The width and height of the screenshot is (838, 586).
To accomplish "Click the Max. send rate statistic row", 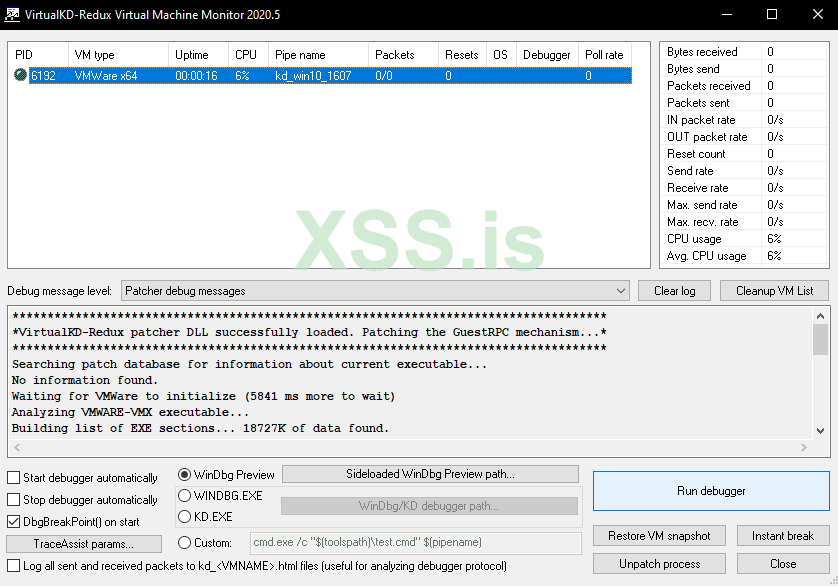I will coord(744,205).
